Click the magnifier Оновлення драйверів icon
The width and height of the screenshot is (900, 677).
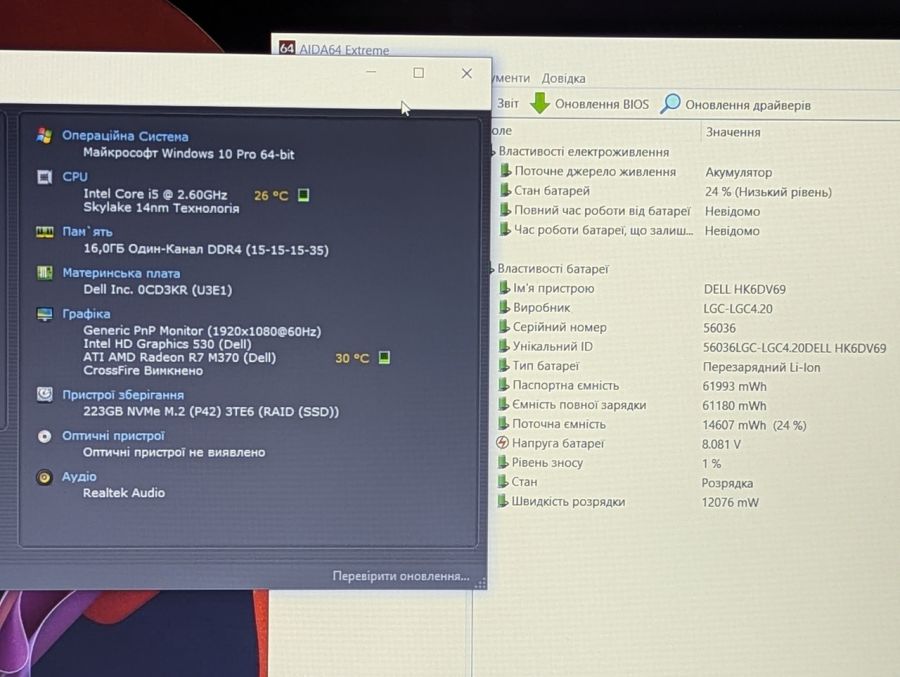pos(670,103)
